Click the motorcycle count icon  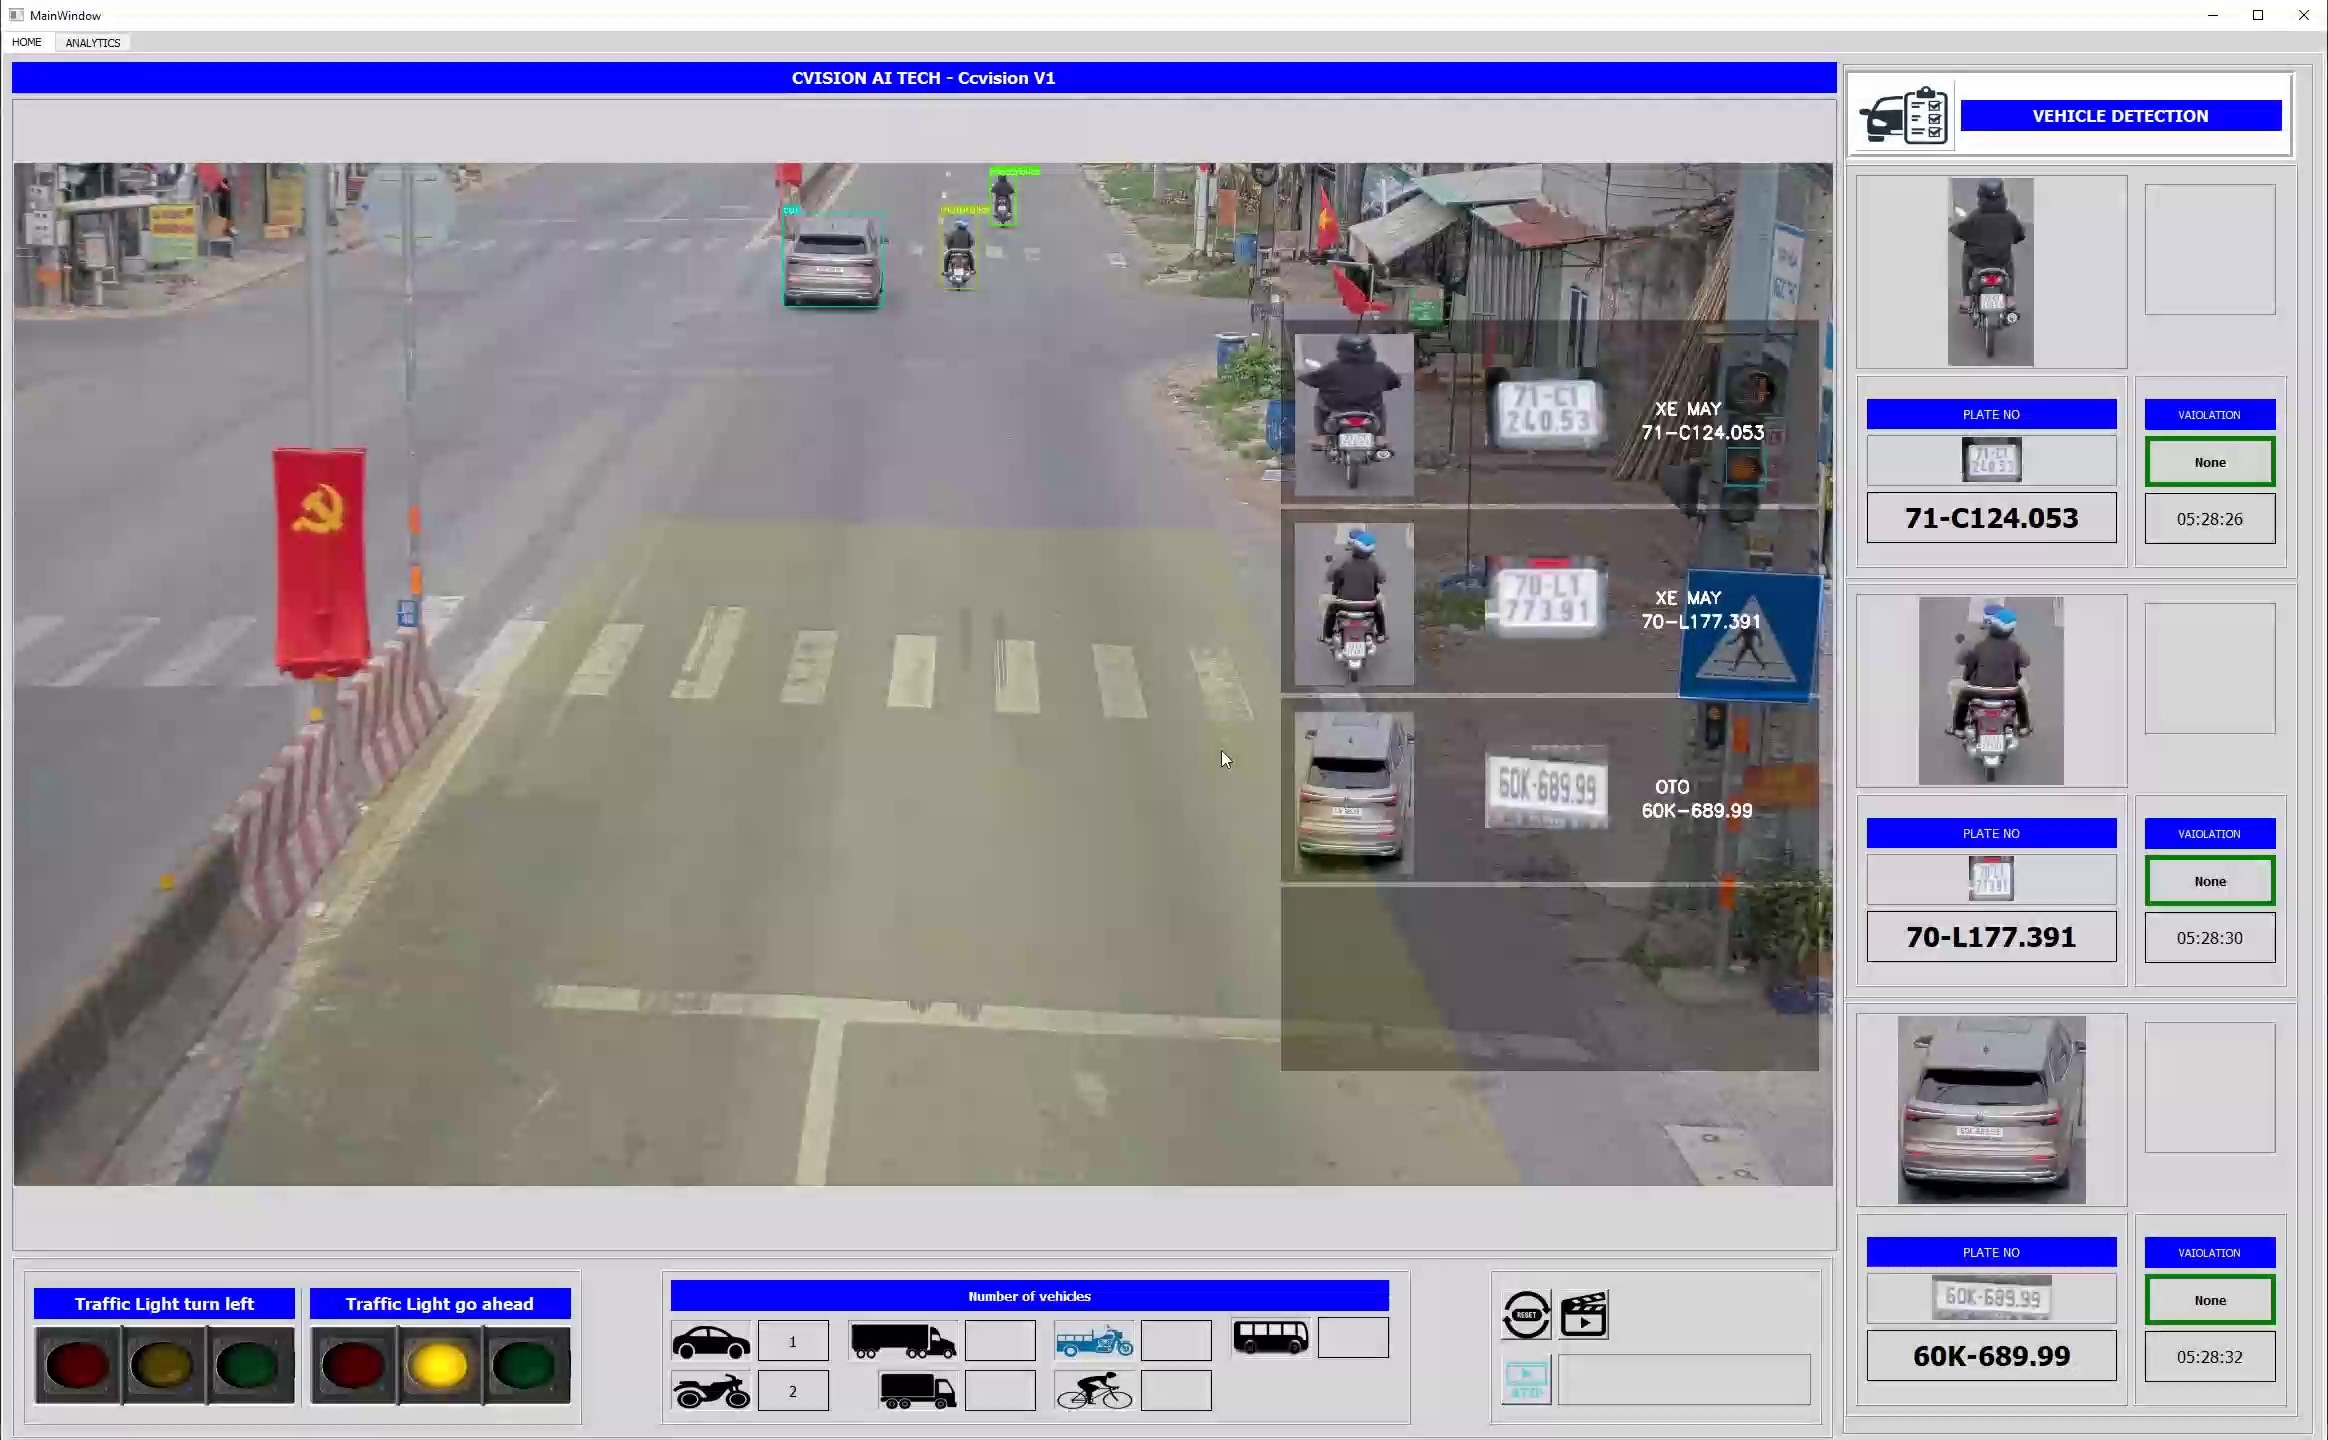711,1391
